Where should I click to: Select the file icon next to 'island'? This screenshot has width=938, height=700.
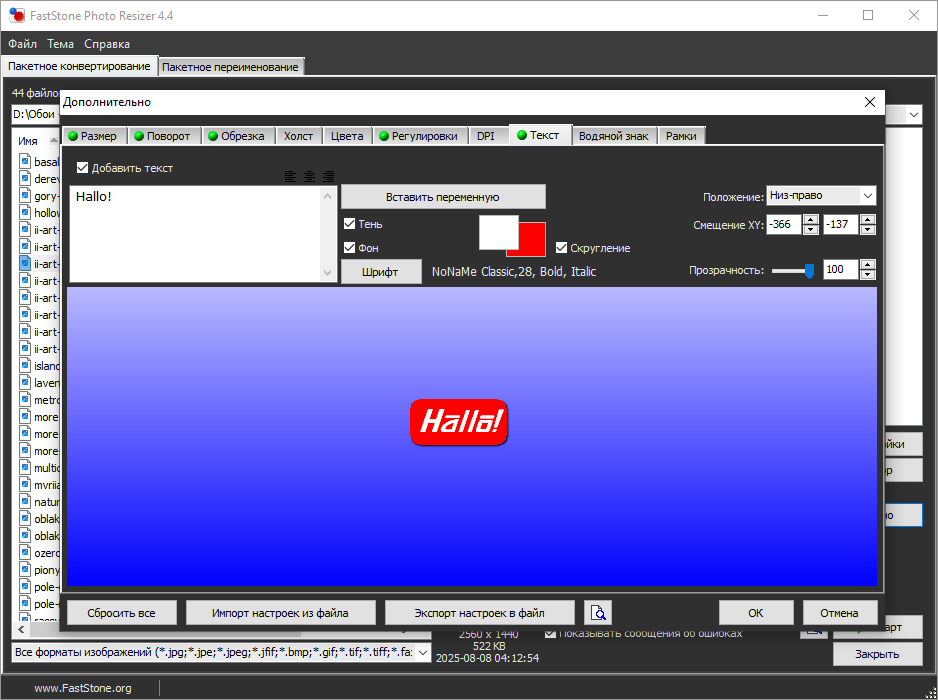pos(25,366)
